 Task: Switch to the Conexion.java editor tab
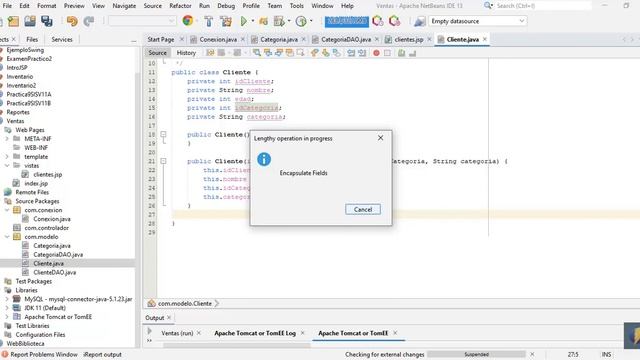[218, 39]
